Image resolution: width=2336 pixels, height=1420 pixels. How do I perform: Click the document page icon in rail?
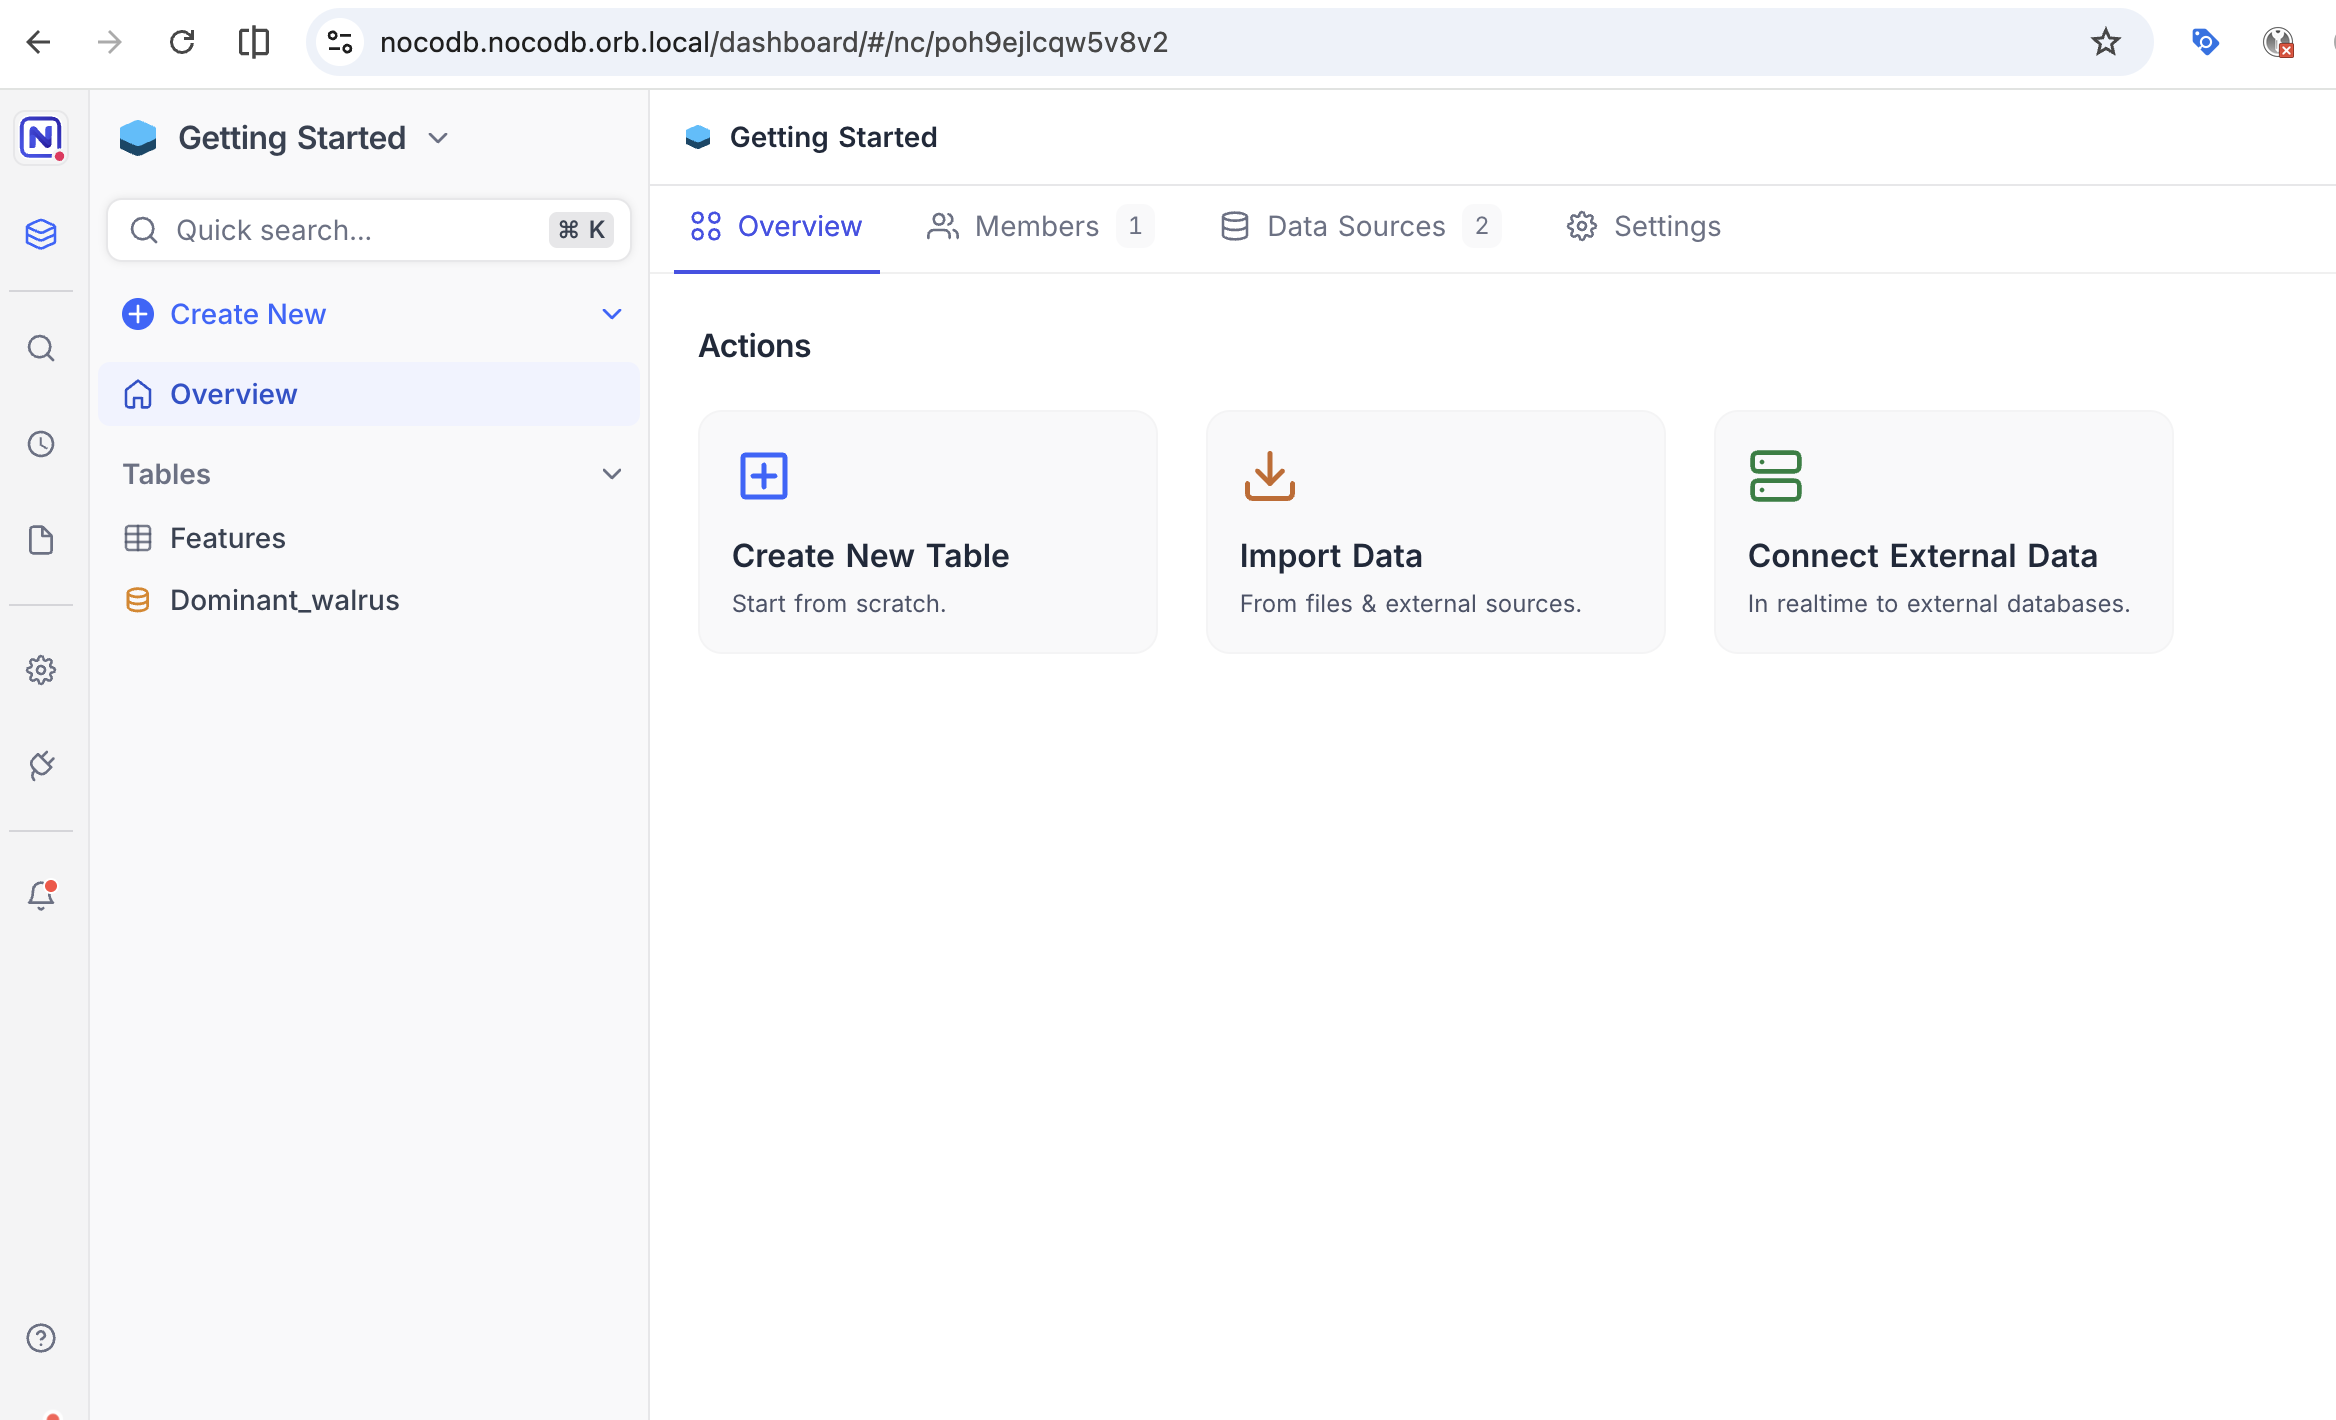click(41, 540)
